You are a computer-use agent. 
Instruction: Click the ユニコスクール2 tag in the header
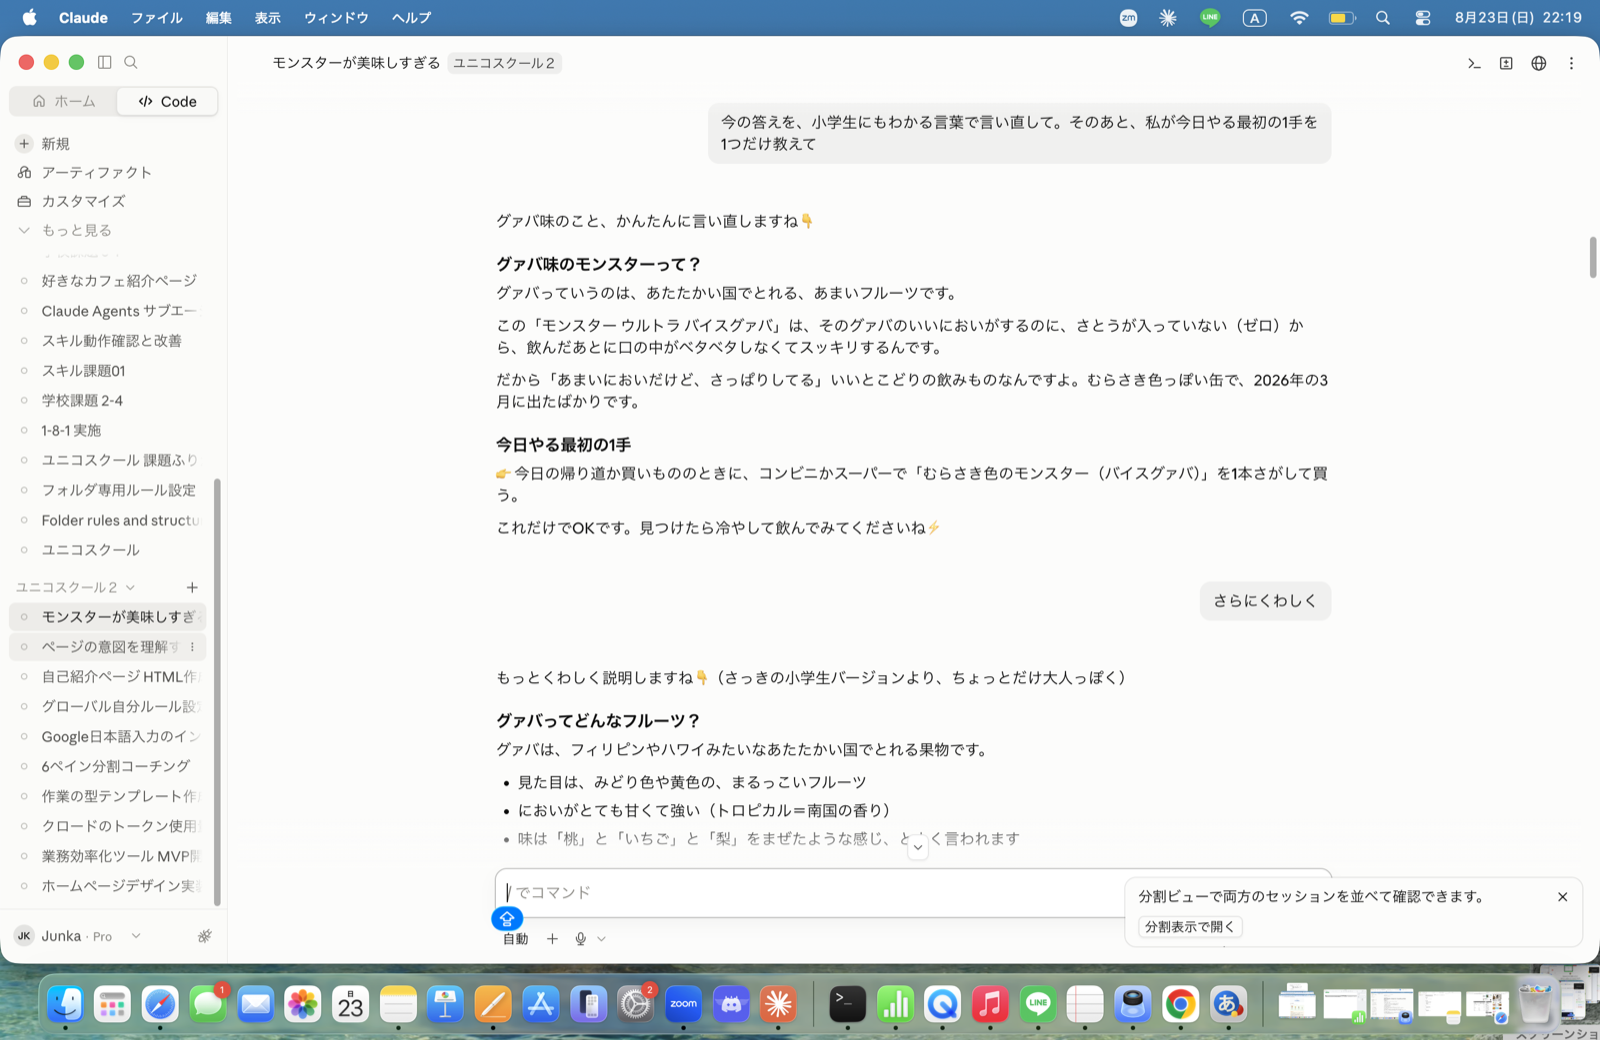click(x=504, y=63)
